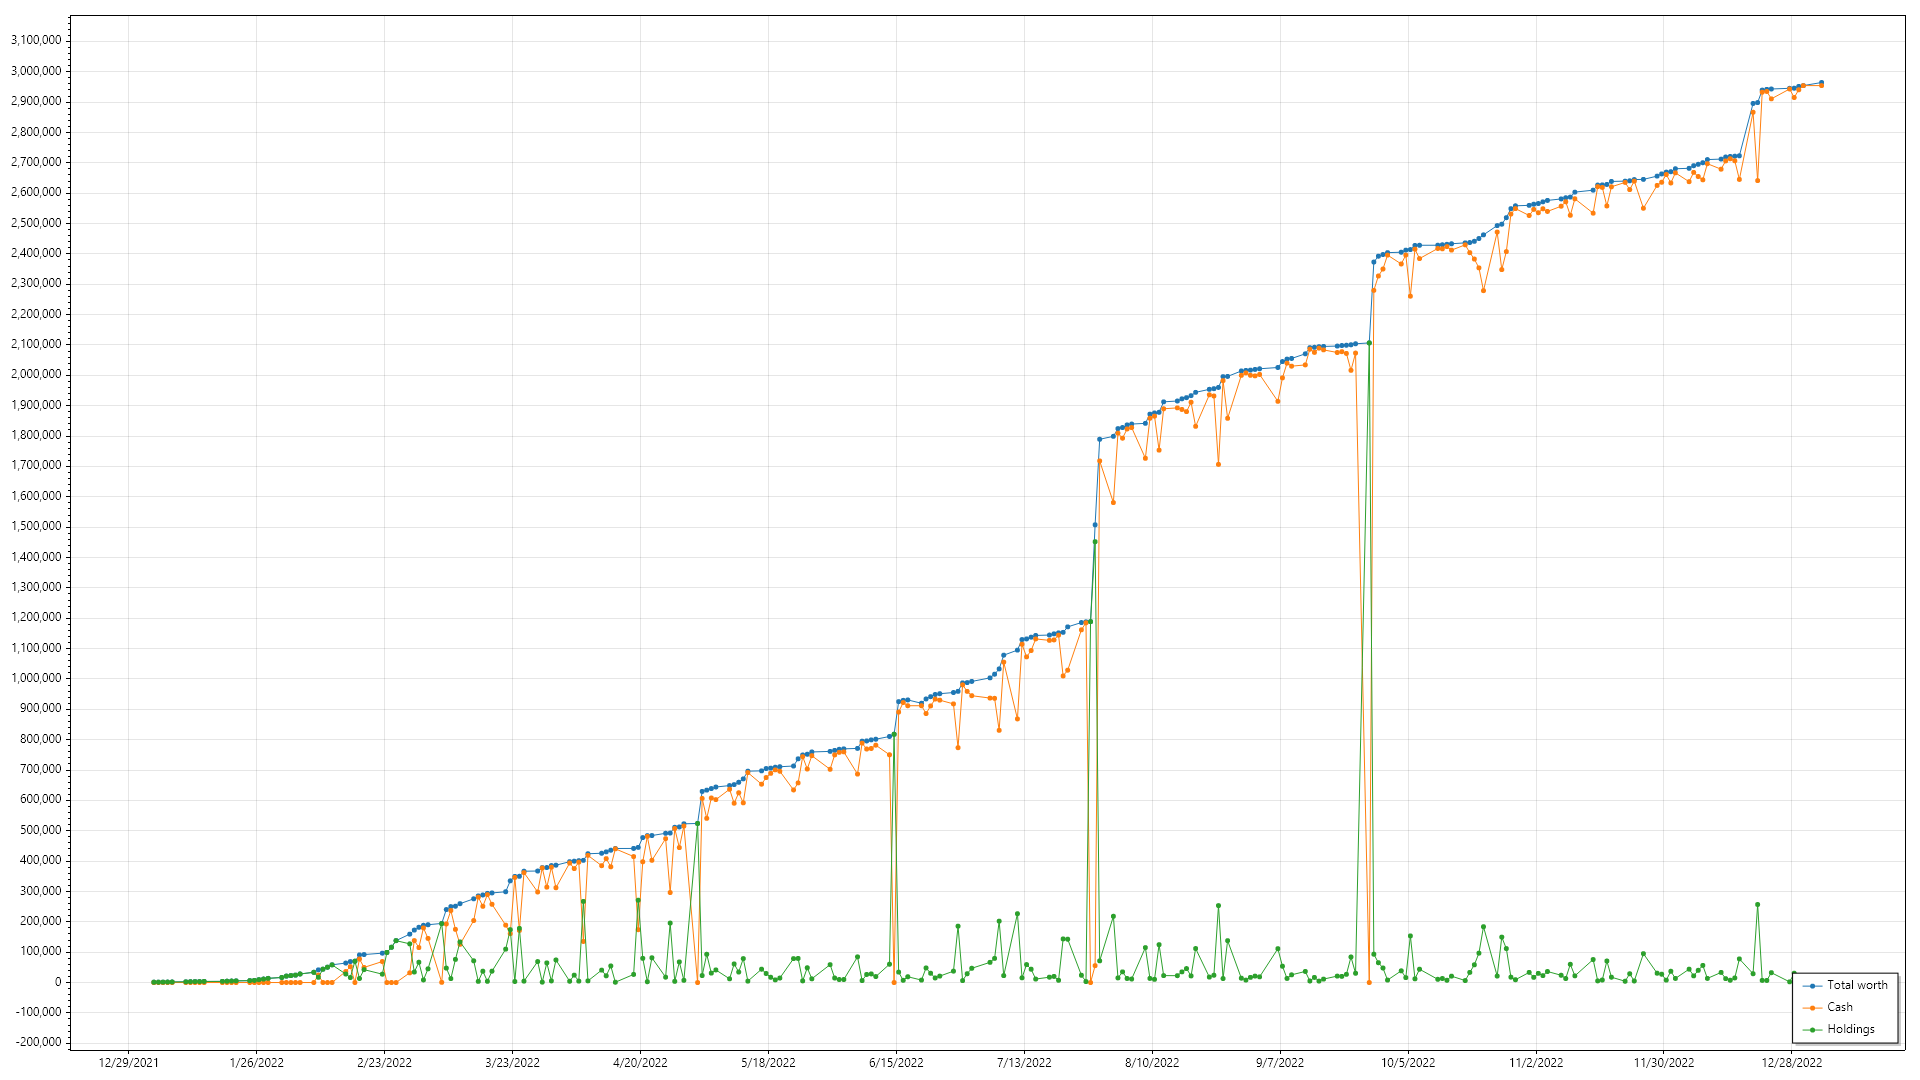Click the orange Cash legend marker
This screenshot has height=1080, width=1920.
[x=1812, y=1008]
